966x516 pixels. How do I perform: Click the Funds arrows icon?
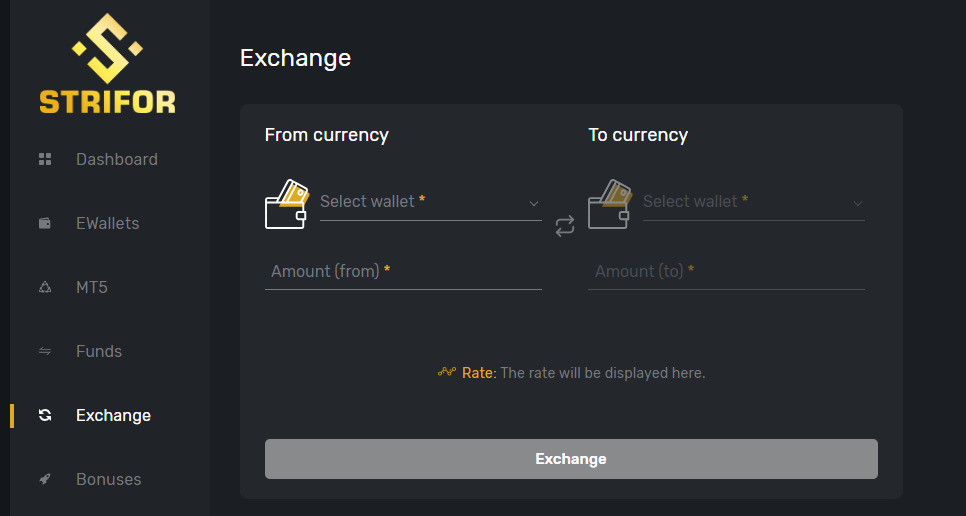45,352
